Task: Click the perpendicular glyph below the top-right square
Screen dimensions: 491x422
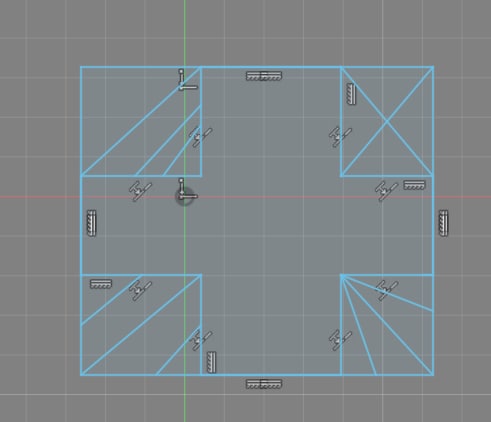Action: tap(386, 191)
